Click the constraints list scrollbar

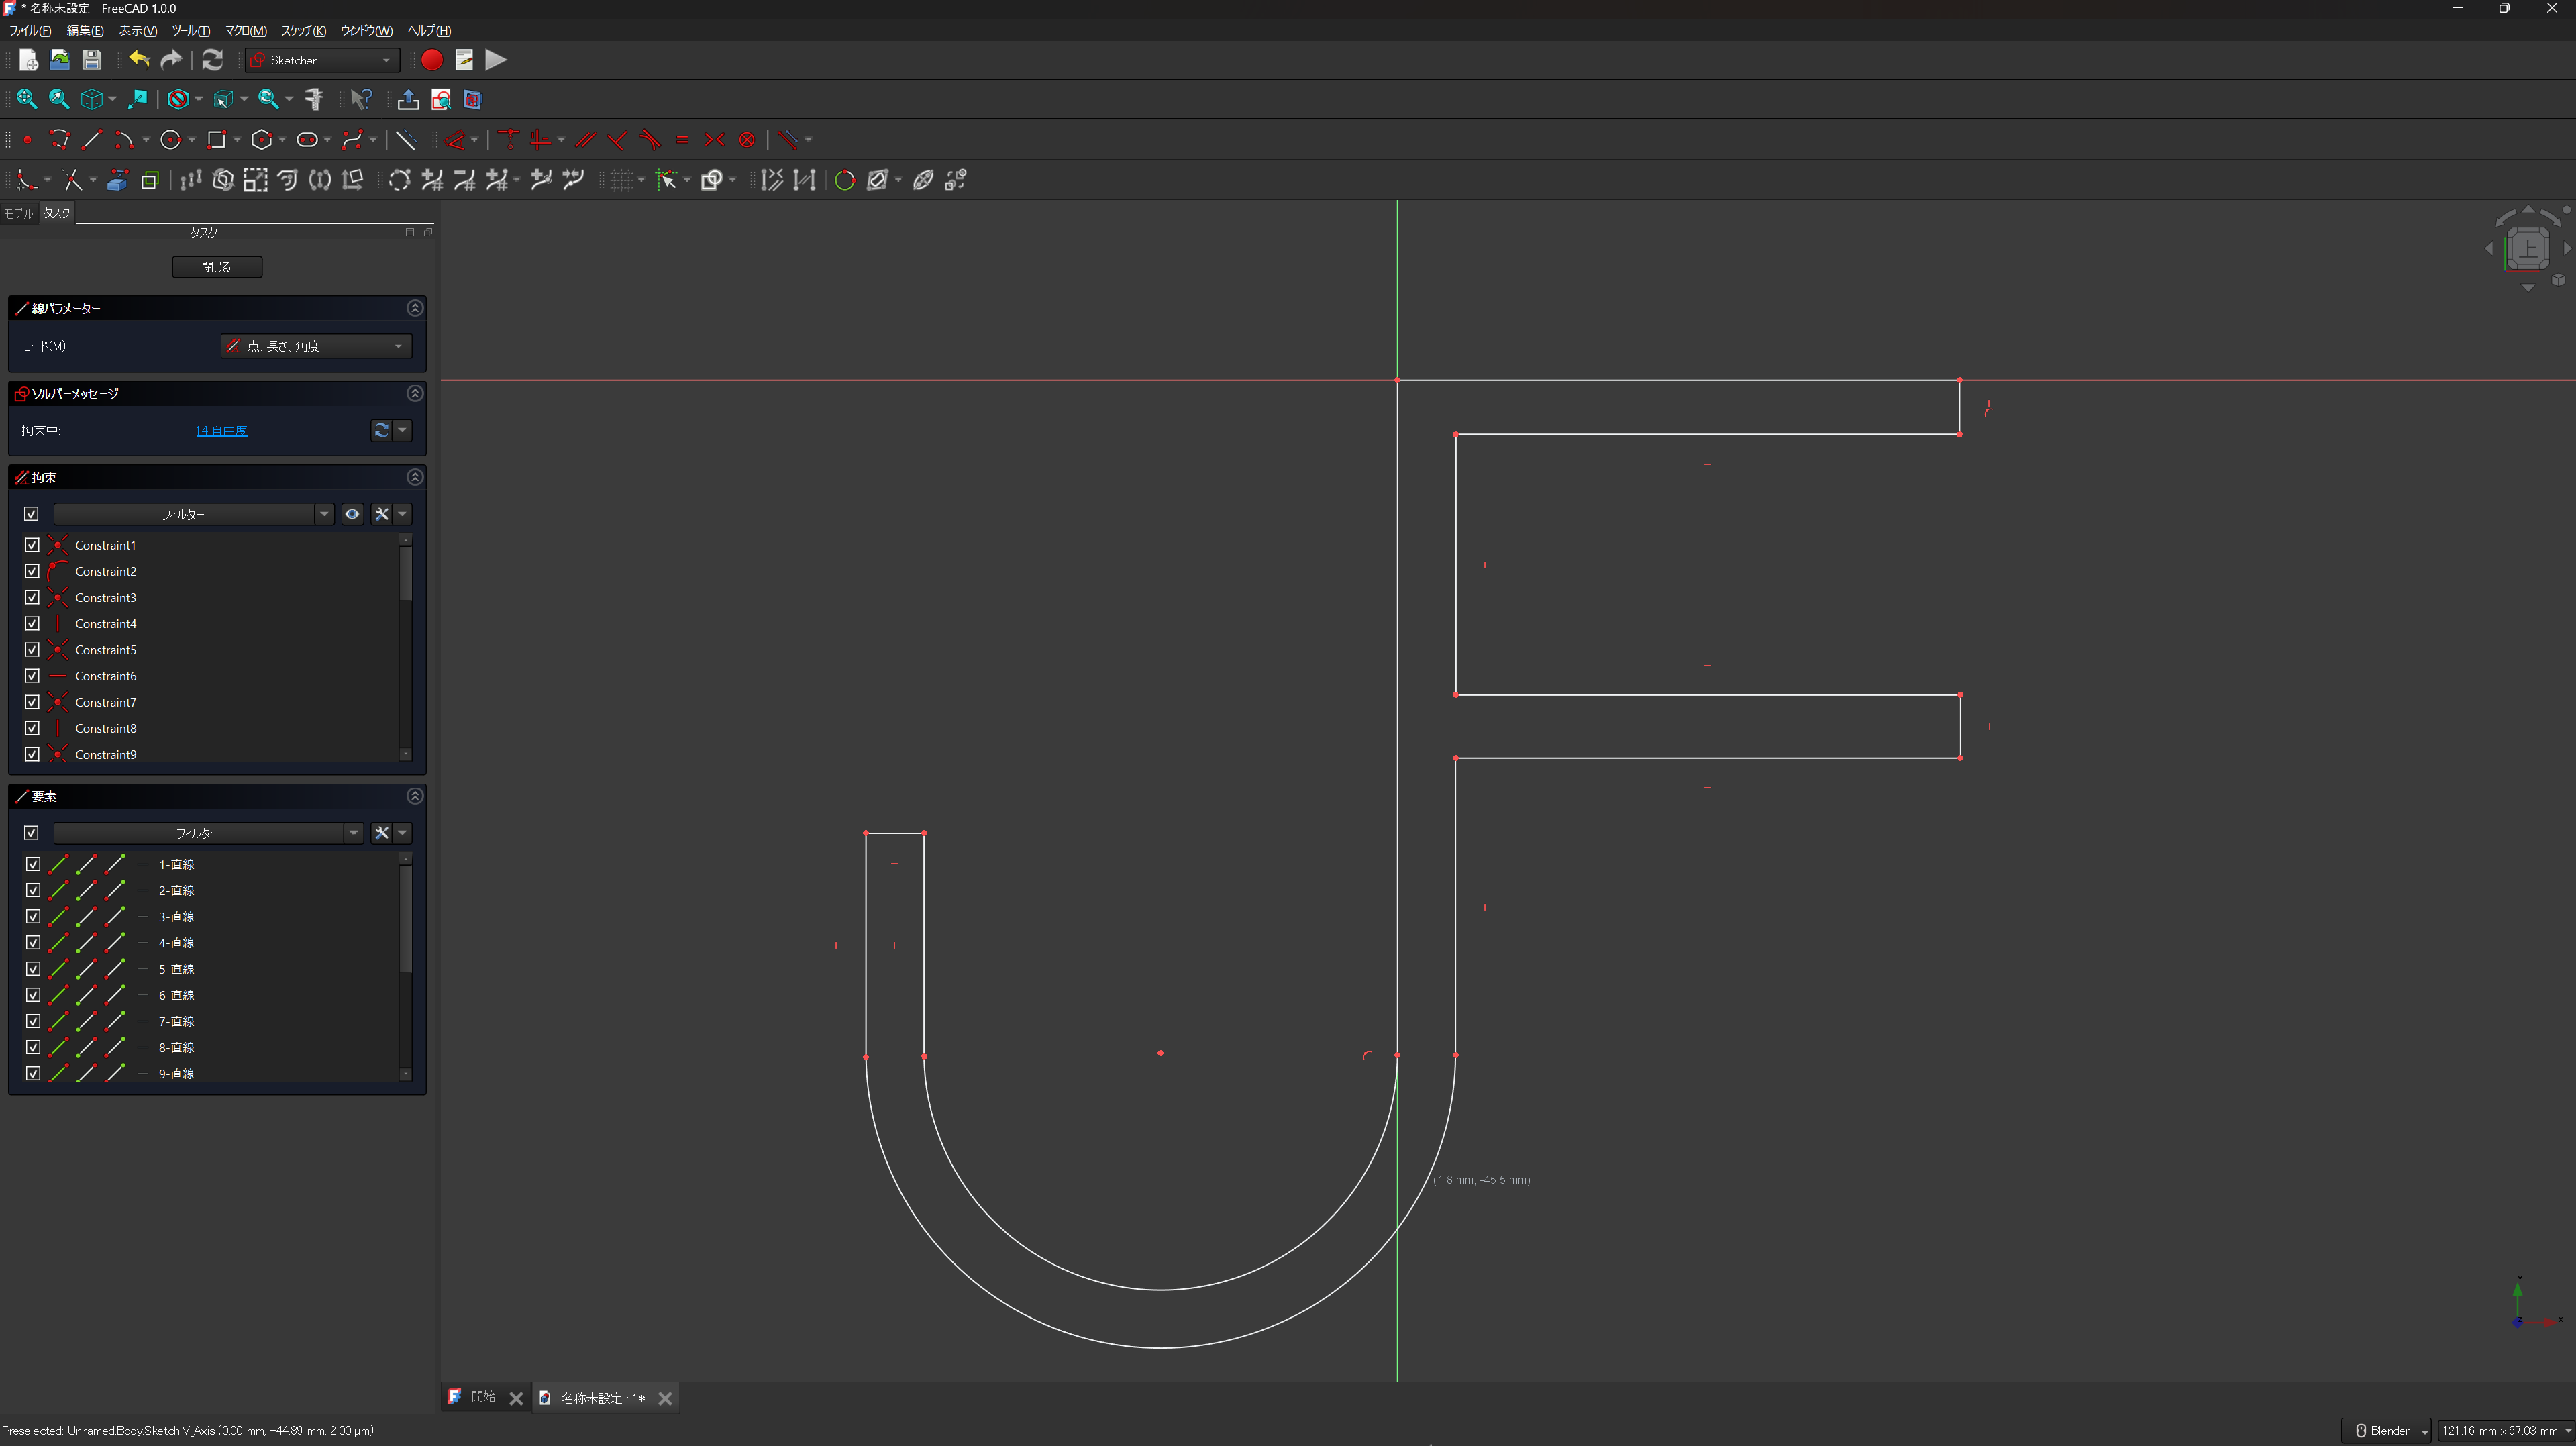point(405,575)
